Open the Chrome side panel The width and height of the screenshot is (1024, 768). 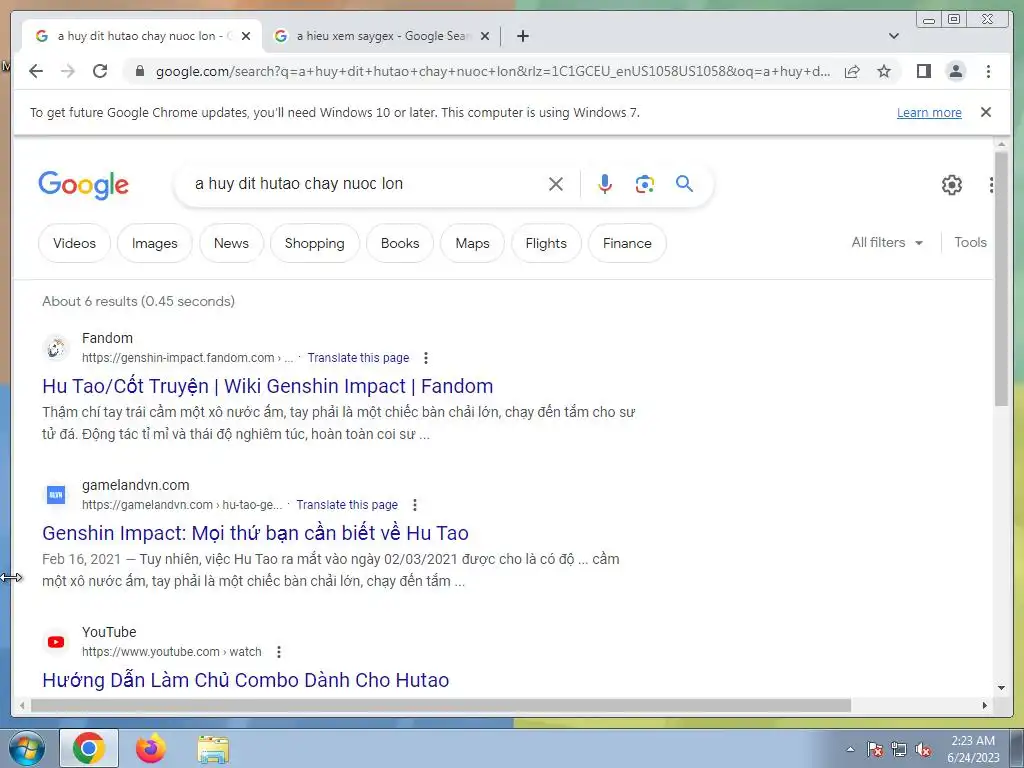tap(923, 71)
